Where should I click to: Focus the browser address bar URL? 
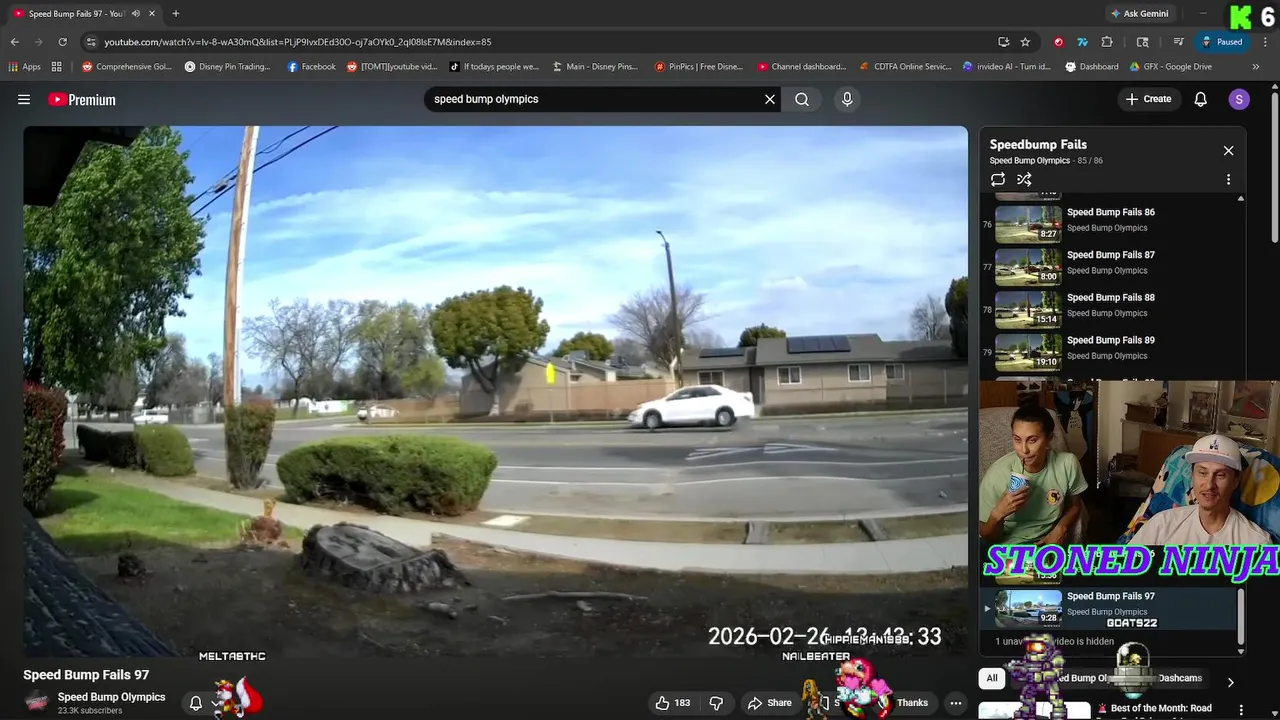(298, 42)
